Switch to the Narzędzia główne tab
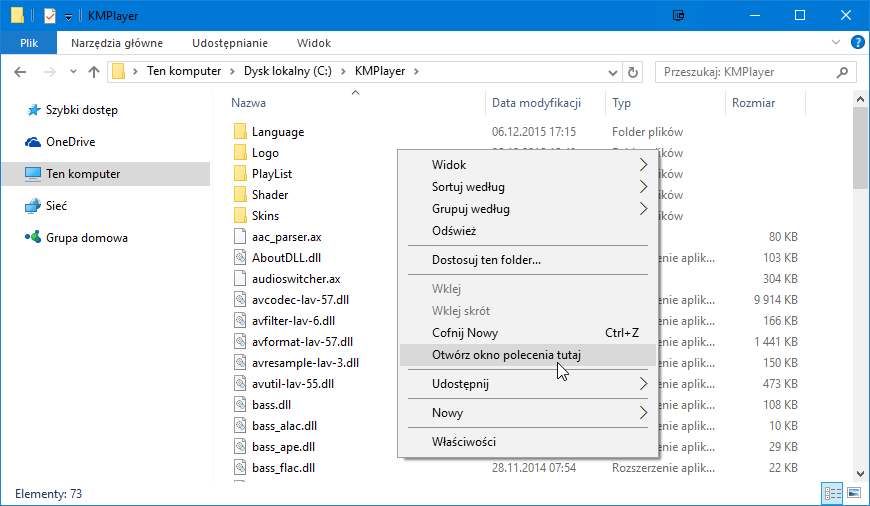 click(117, 43)
